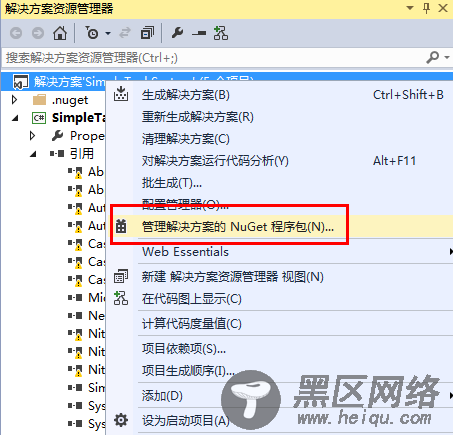Collapse the 引用 references node
This screenshot has width=453, height=435.
pos(33,154)
